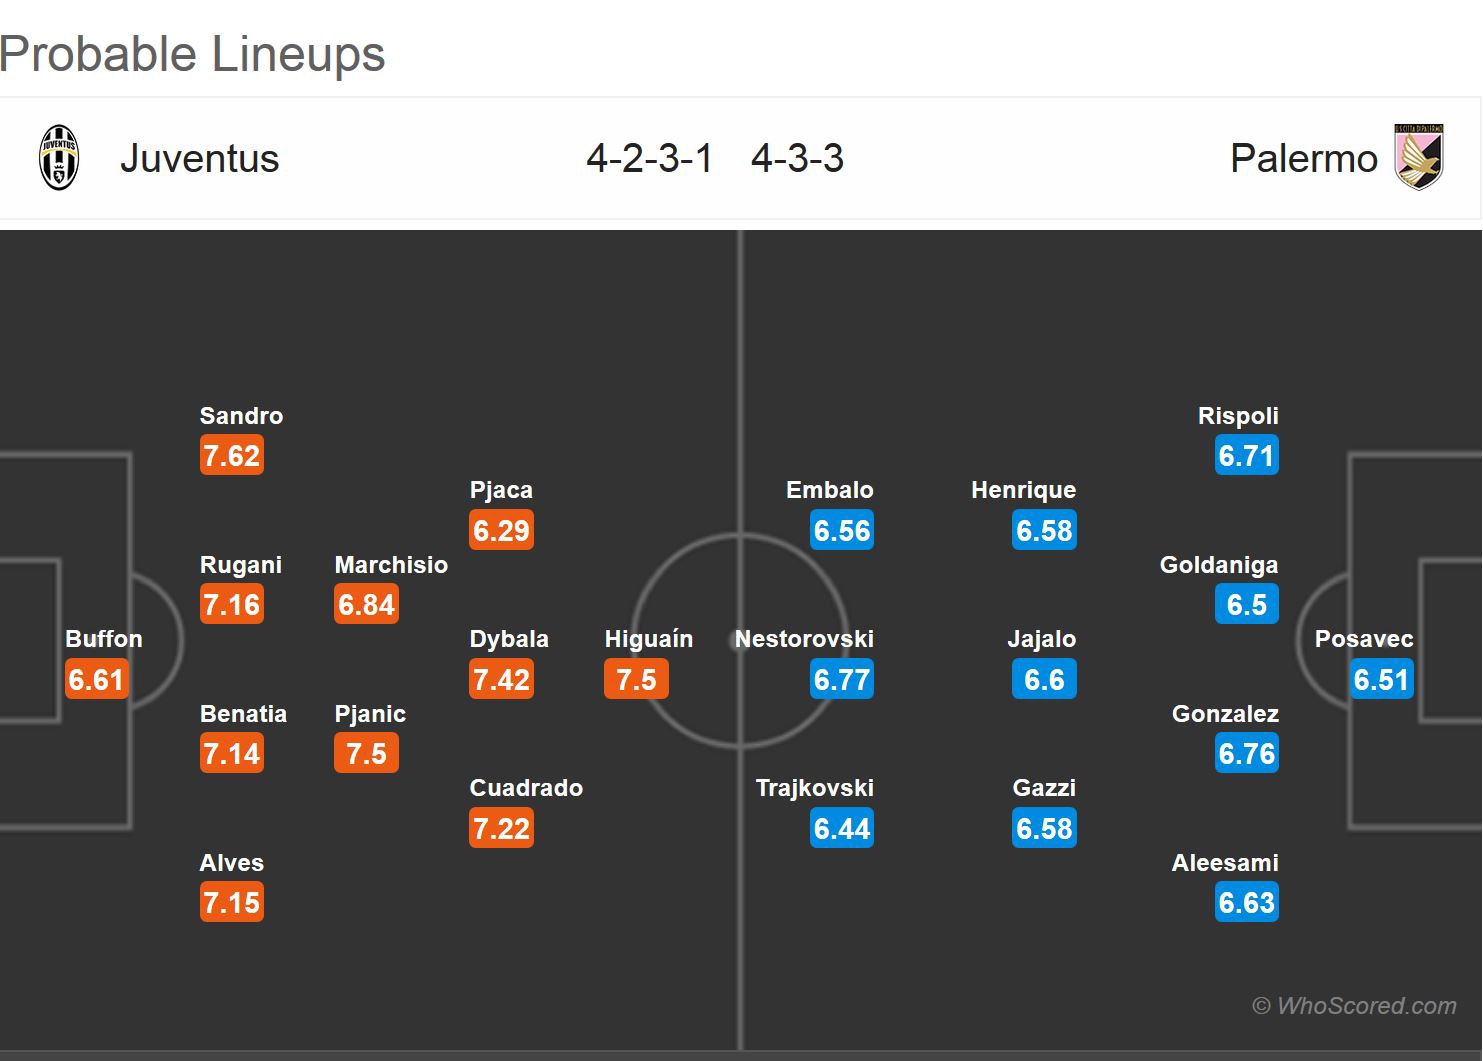Click Rispoli's 6.71 rating badge
This screenshot has height=1061, width=1483.
click(x=1246, y=455)
